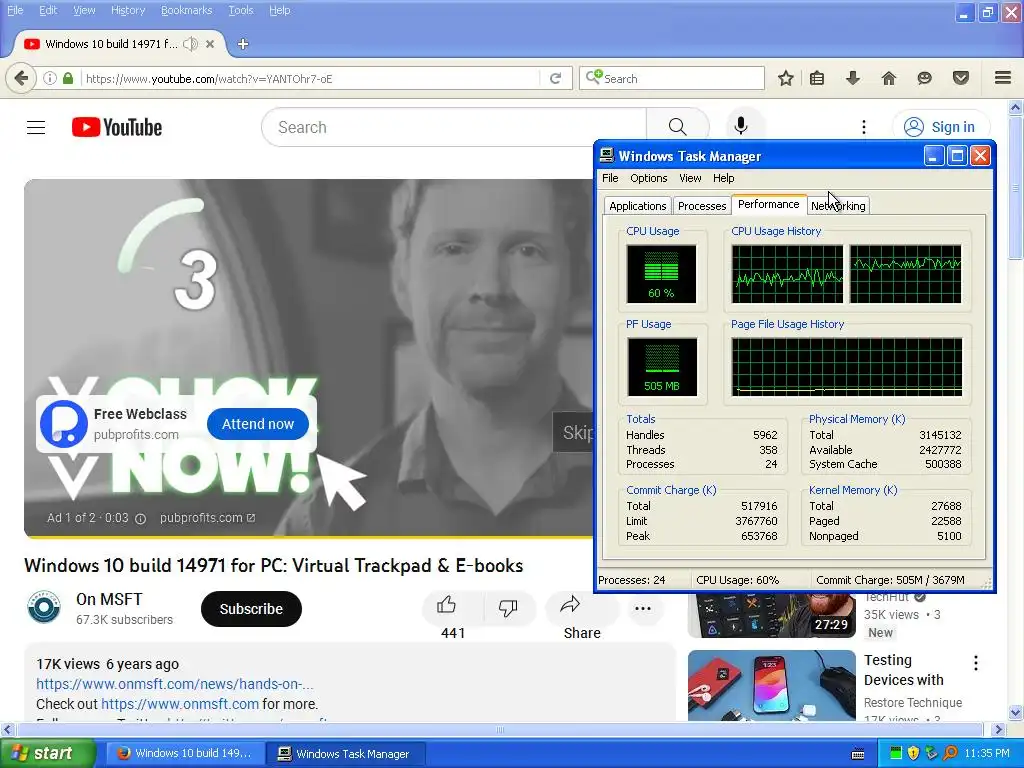Bookmark this page with the star icon
The width and height of the screenshot is (1024, 768).
786,78
